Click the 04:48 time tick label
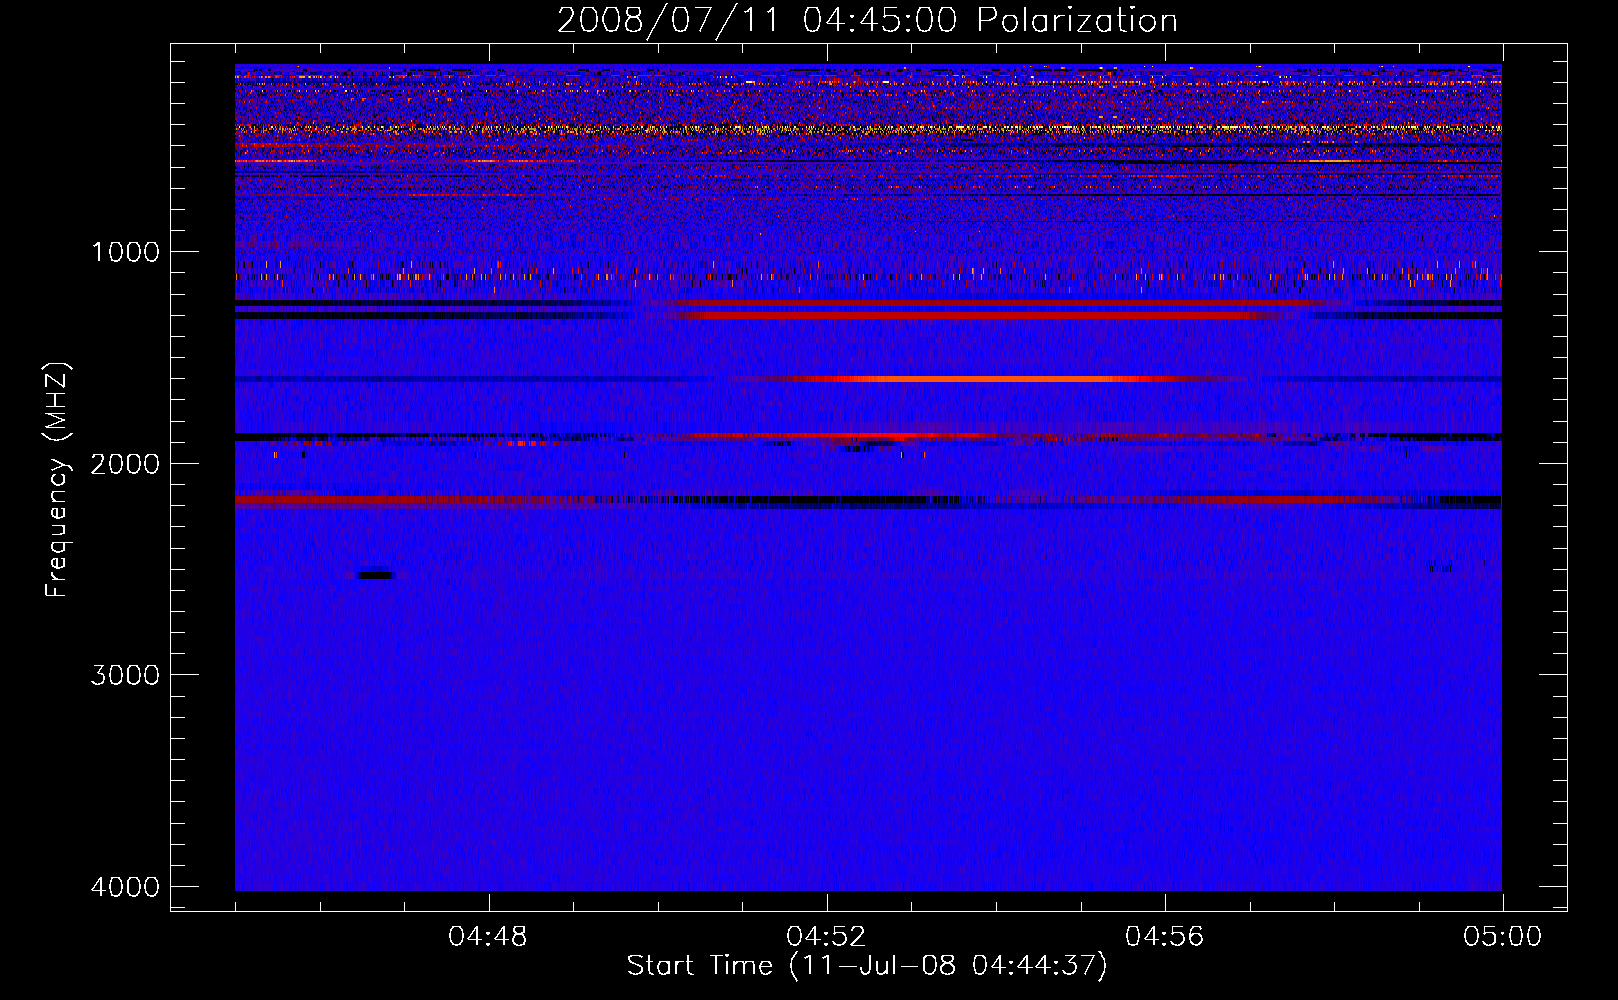Screen dimensions: 1618x1000 click(488, 937)
